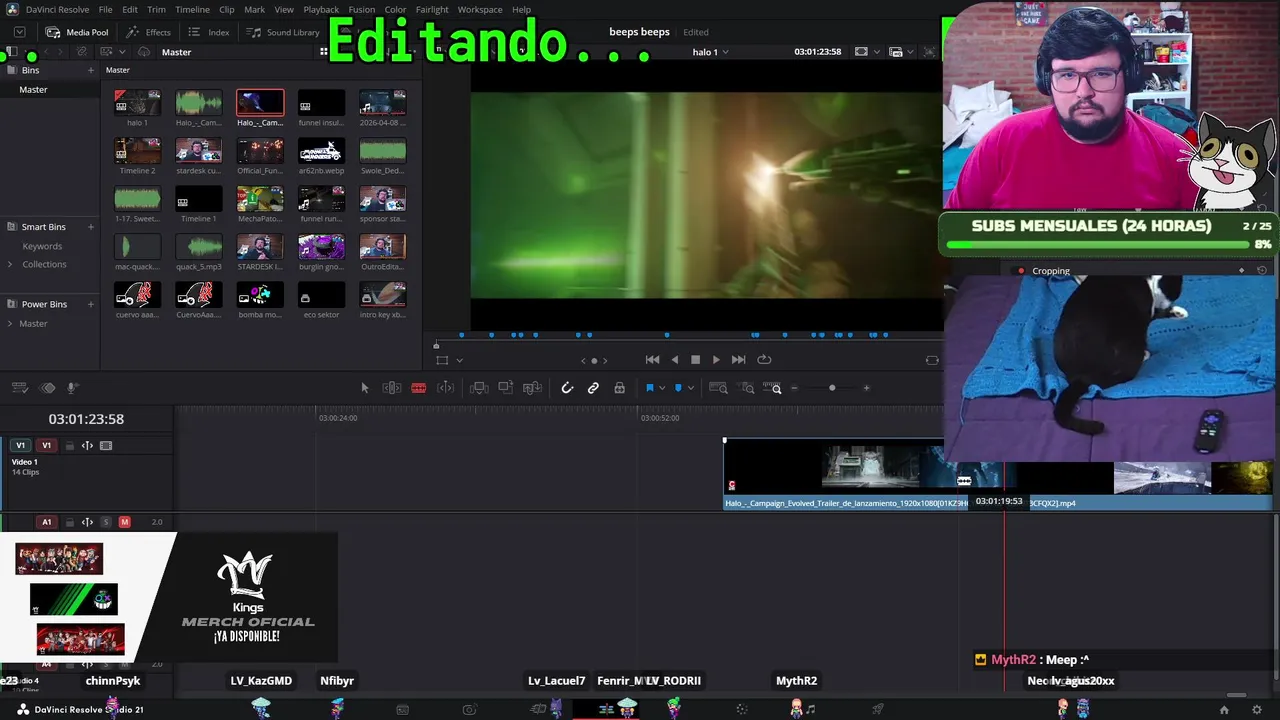
Task: Select the Master bin in Bins
Action: coord(33,90)
